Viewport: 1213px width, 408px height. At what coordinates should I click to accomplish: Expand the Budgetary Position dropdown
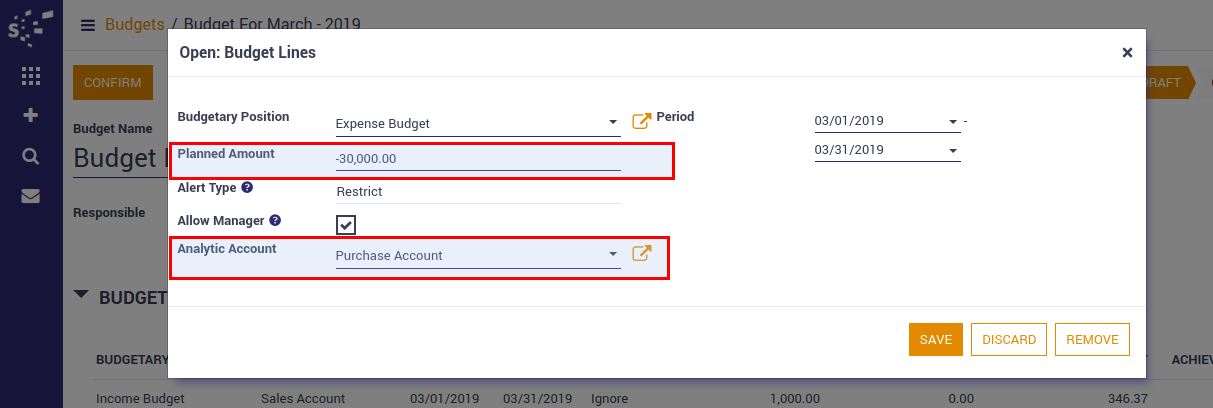(613, 124)
